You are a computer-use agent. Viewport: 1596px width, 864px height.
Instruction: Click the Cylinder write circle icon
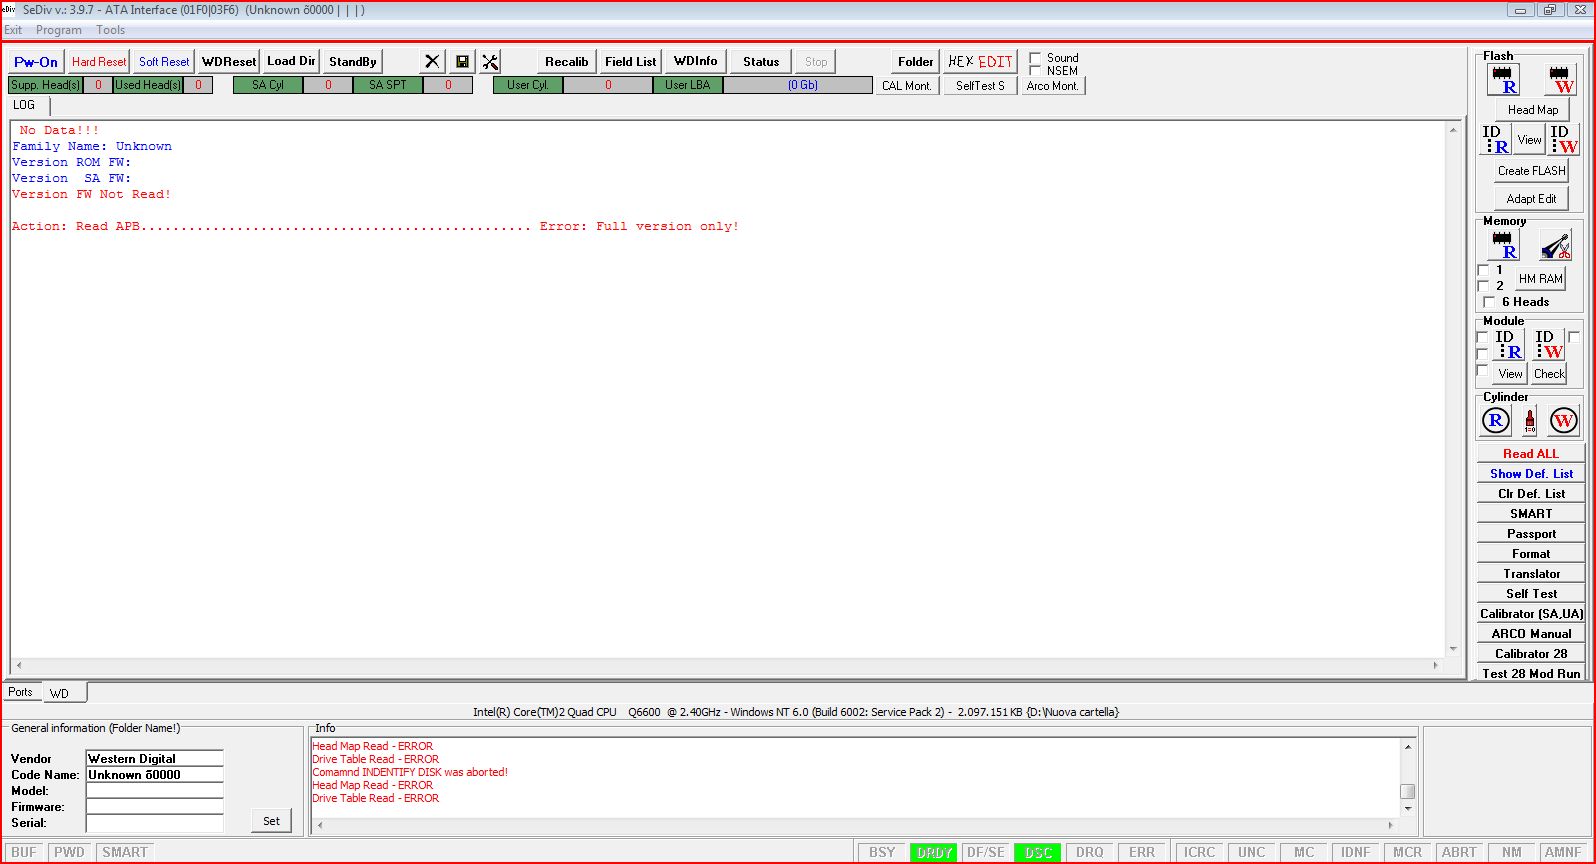(1563, 421)
